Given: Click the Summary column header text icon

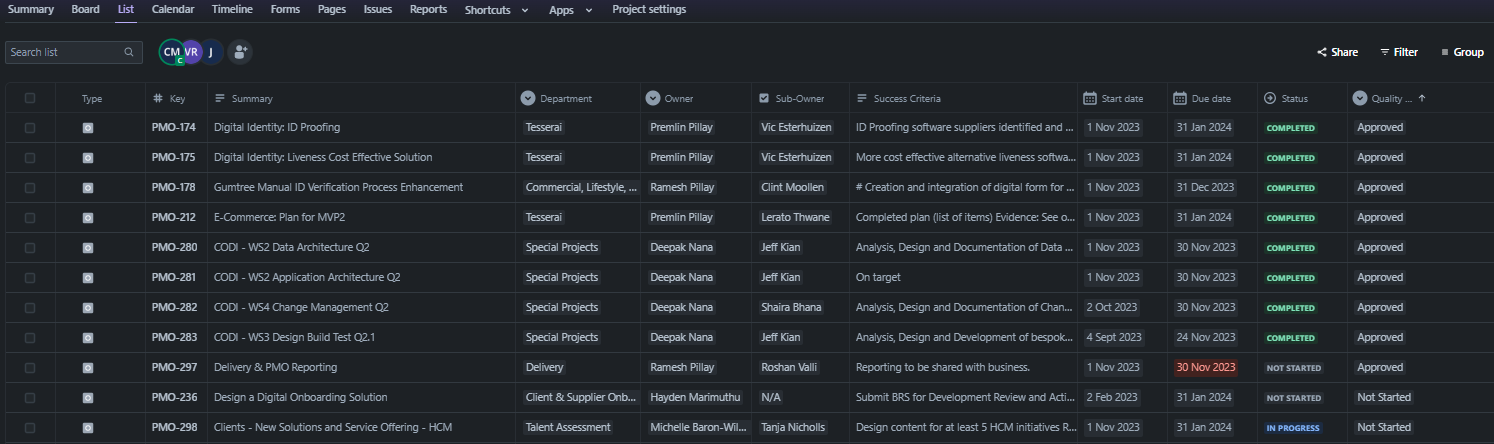Looking at the screenshot, I should [220, 98].
